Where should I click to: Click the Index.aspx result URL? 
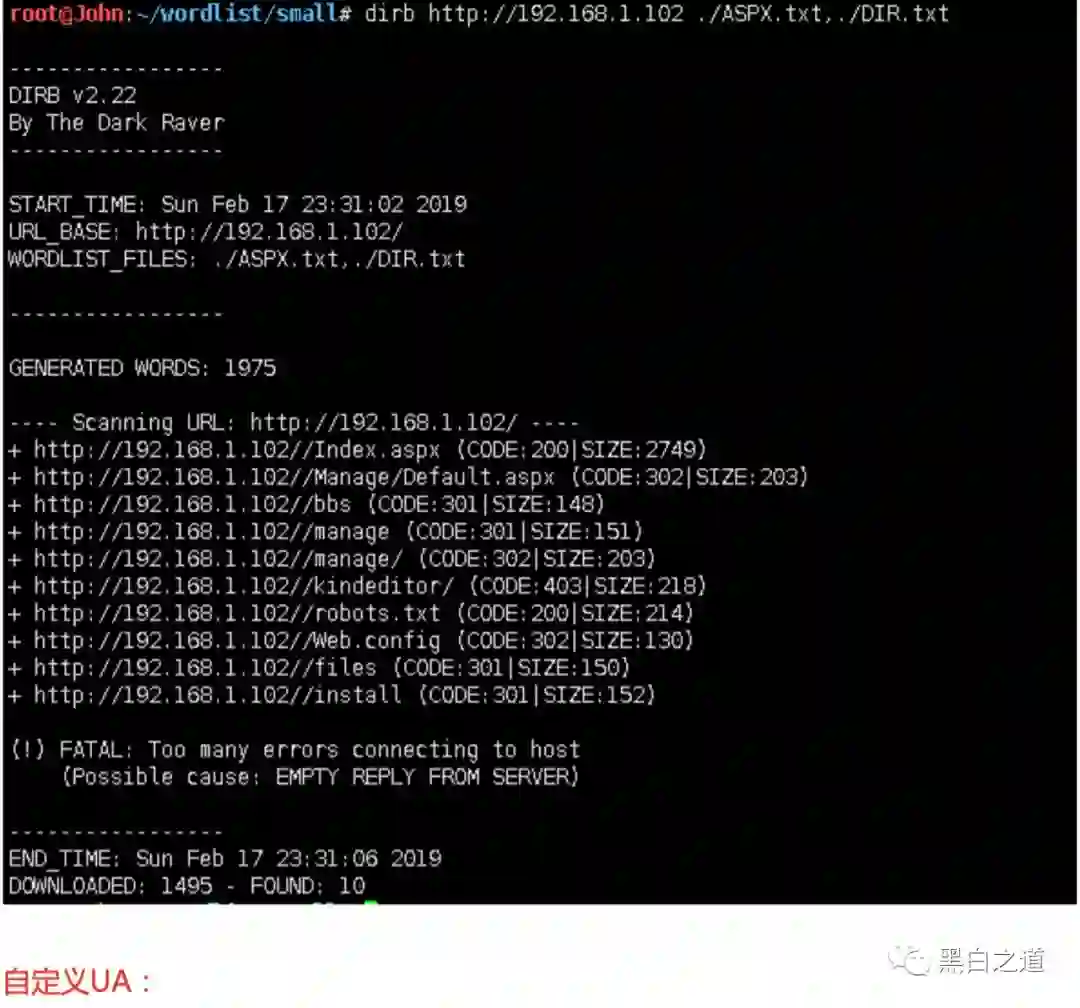pyautogui.click(x=237, y=450)
